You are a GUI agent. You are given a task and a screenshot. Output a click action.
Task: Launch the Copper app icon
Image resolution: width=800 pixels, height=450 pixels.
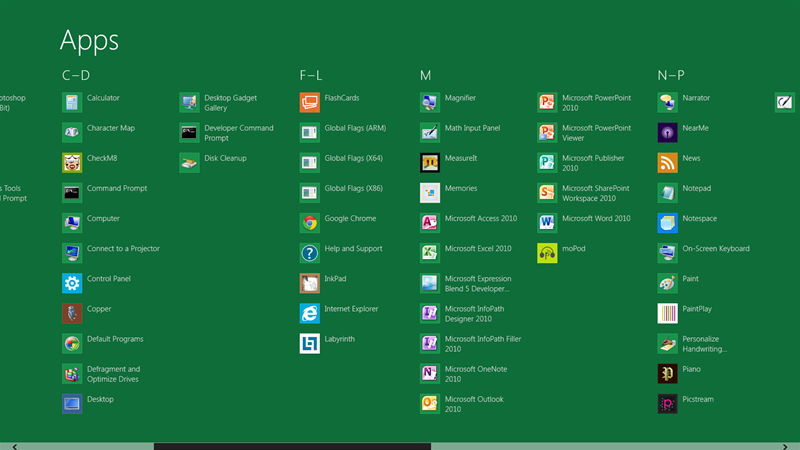pyautogui.click(x=72, y=313)
